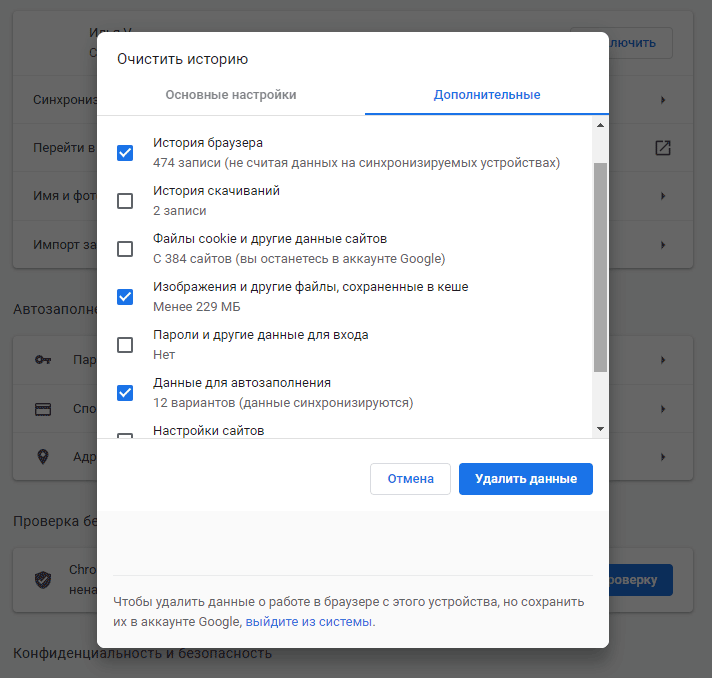Click the scrollbar down arrow in dialog
The width and height of the screenshot is (712, 678).
600,429
